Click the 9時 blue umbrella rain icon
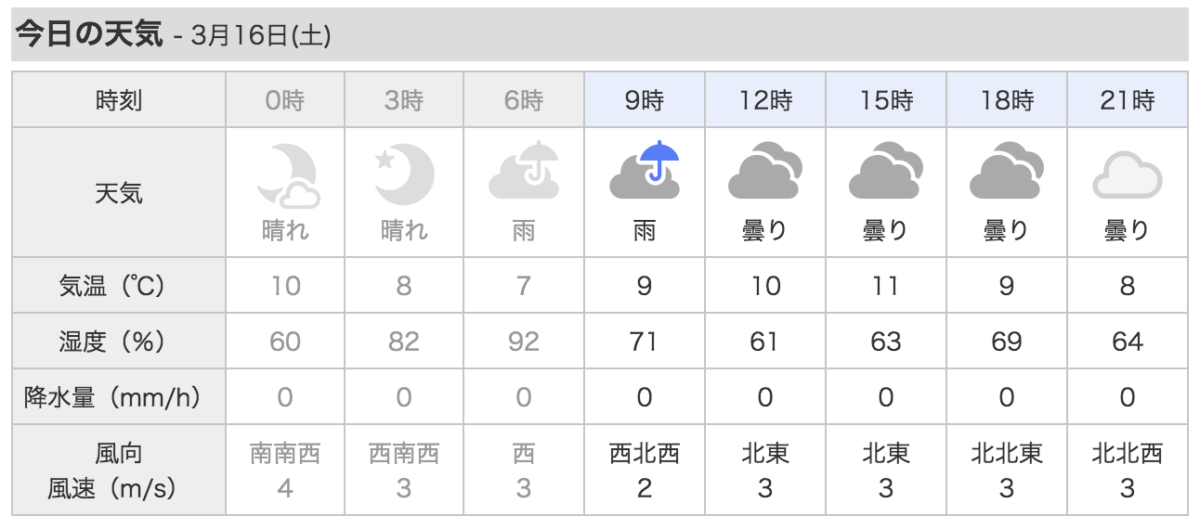Screen dimensions: 1200x529 645,170
